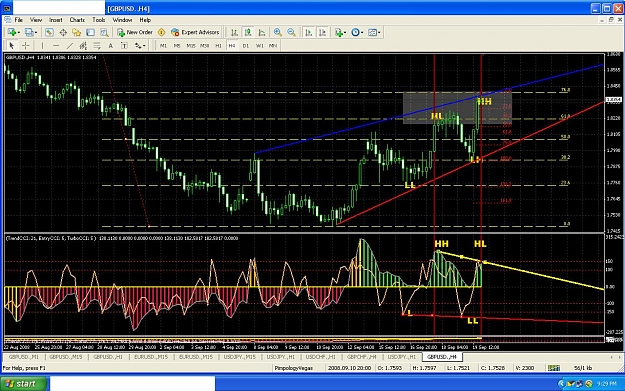625x391 pixels.
Task: Click the PimpologyVegas profile in status bar
Action: point(293,368)
